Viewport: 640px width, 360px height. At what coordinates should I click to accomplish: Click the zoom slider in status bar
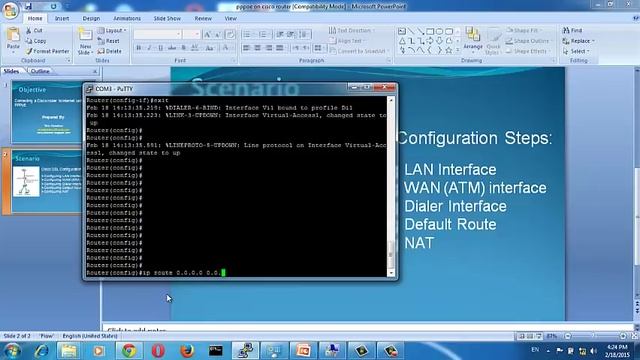tap(593, 336)
